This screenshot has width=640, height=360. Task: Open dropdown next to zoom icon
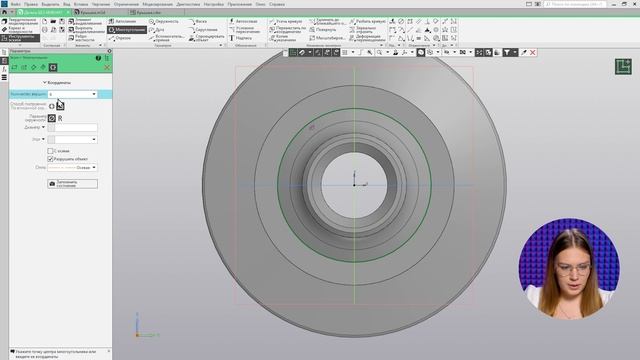pyautogui.click(x=387, y=52)
